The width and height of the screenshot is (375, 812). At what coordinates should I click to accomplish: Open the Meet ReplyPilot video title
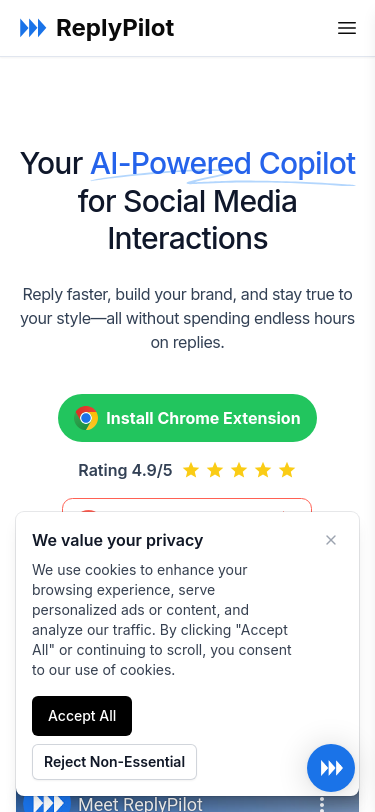pyautogui.click(x=140, y=804)
